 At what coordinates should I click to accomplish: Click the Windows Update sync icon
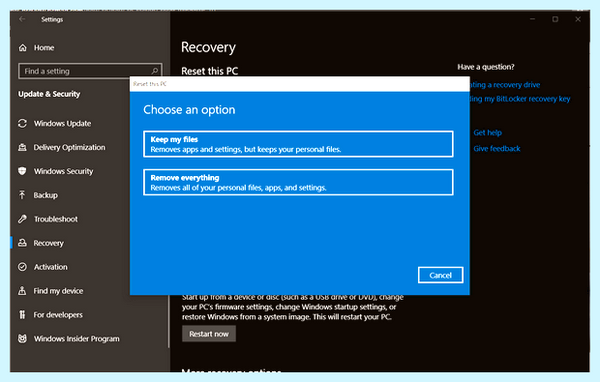[x=23, y=123]
